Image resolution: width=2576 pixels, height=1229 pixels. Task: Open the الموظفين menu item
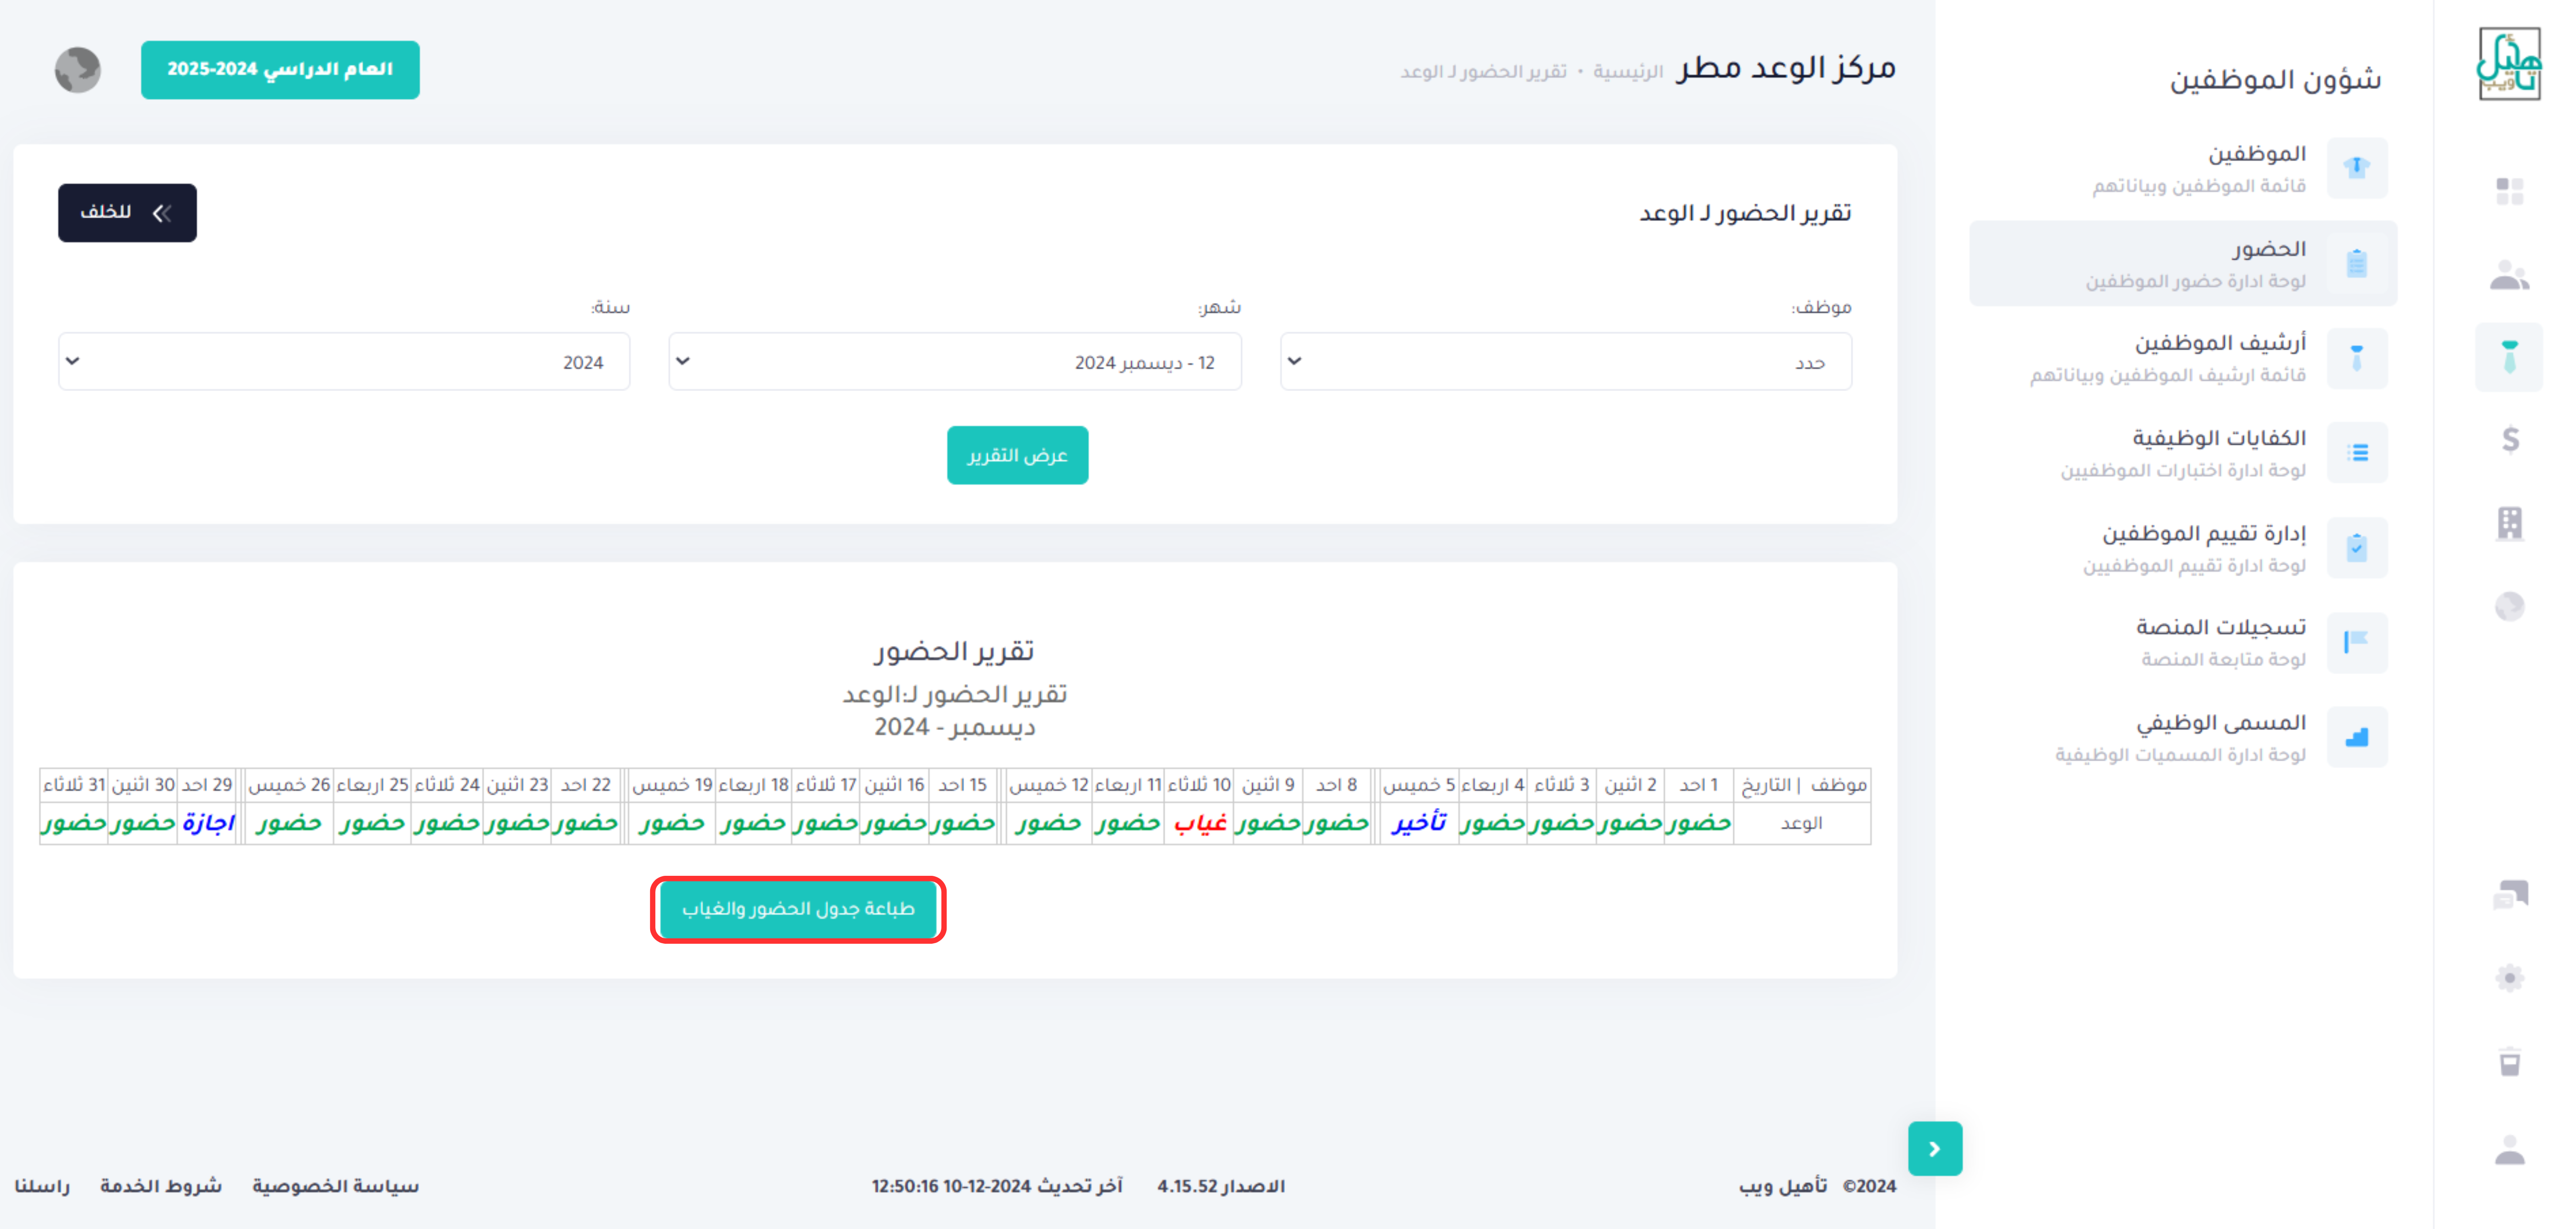[2183, 168]
